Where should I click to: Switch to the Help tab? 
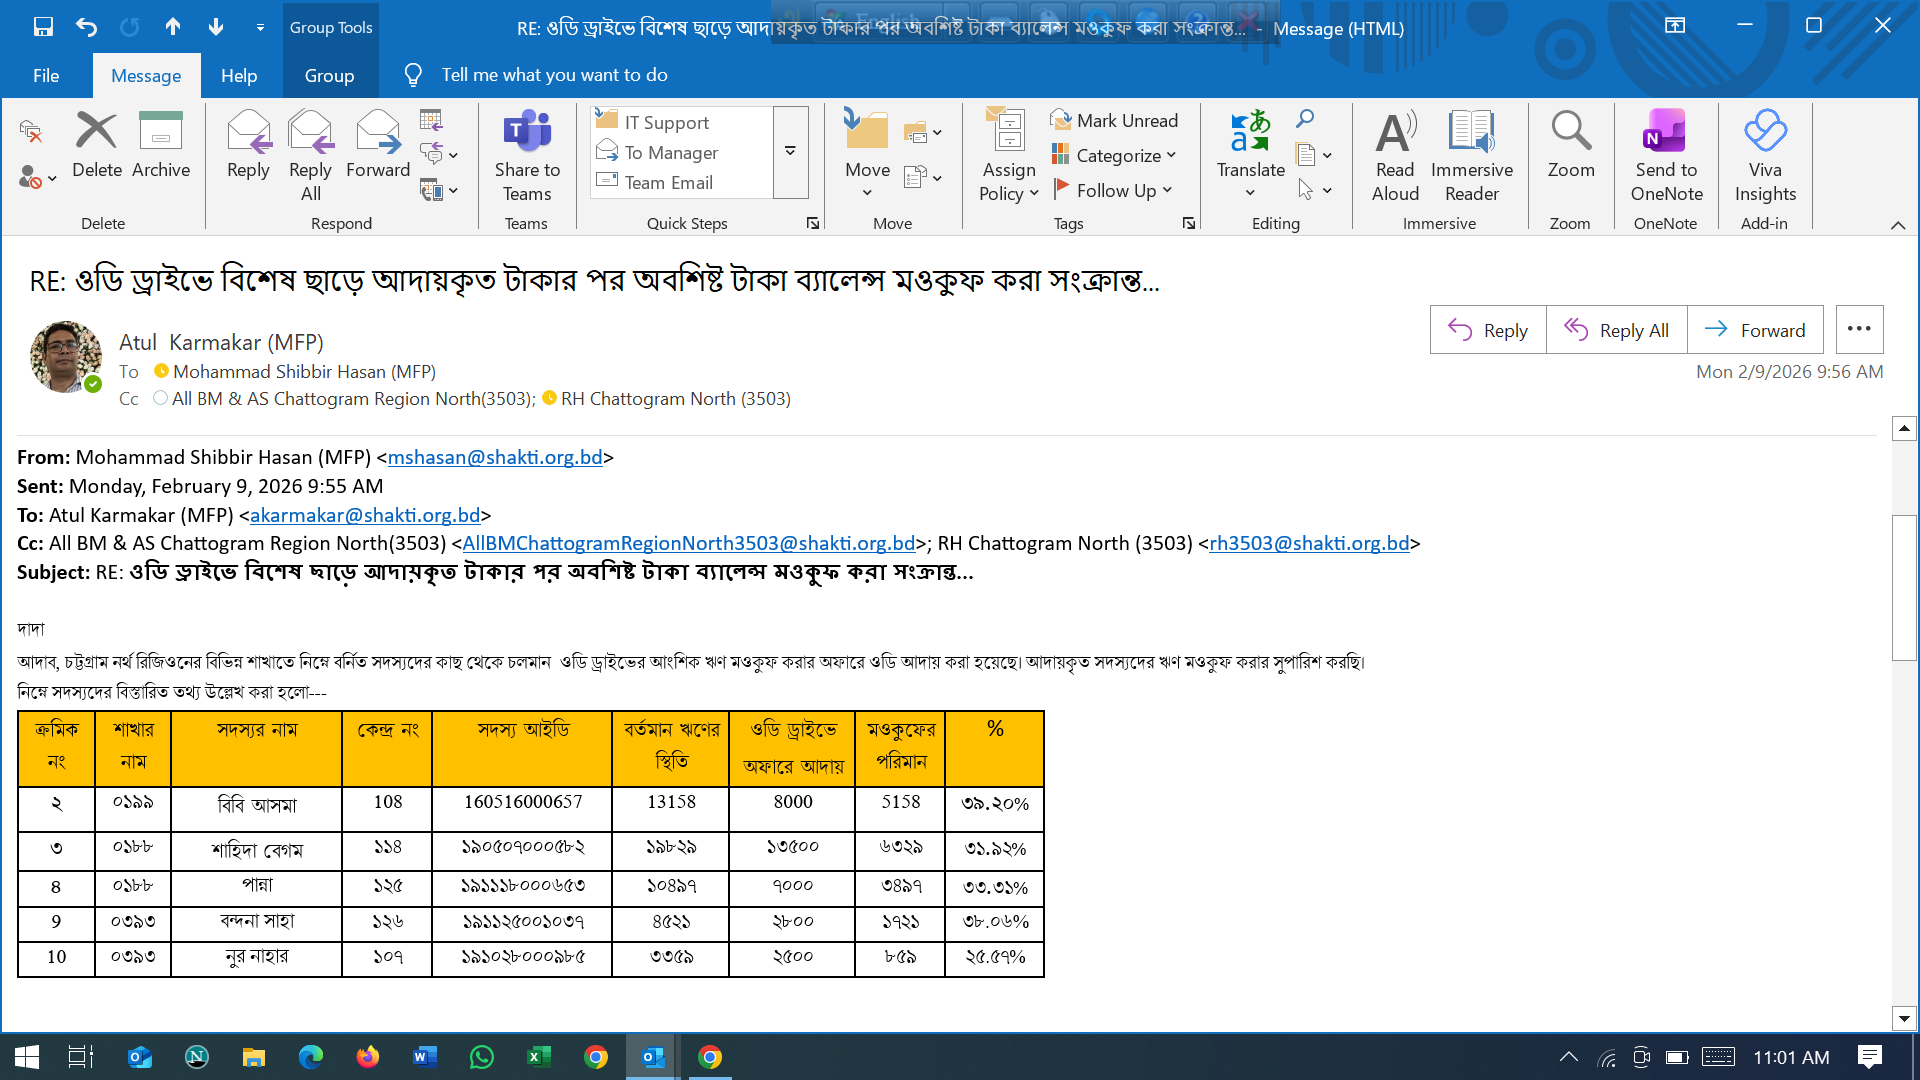tap(239, 75)
